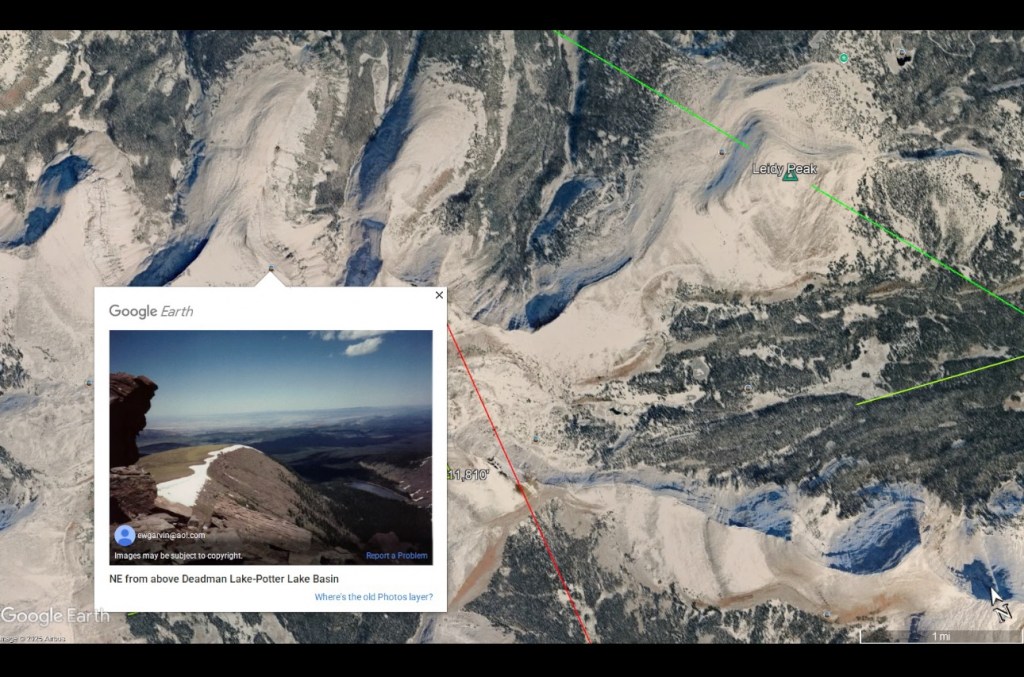The height and width of the screenshot is (677, 1024).
Task: Open the photo marker at the far left map edge
Action: (x=89, y=383)
